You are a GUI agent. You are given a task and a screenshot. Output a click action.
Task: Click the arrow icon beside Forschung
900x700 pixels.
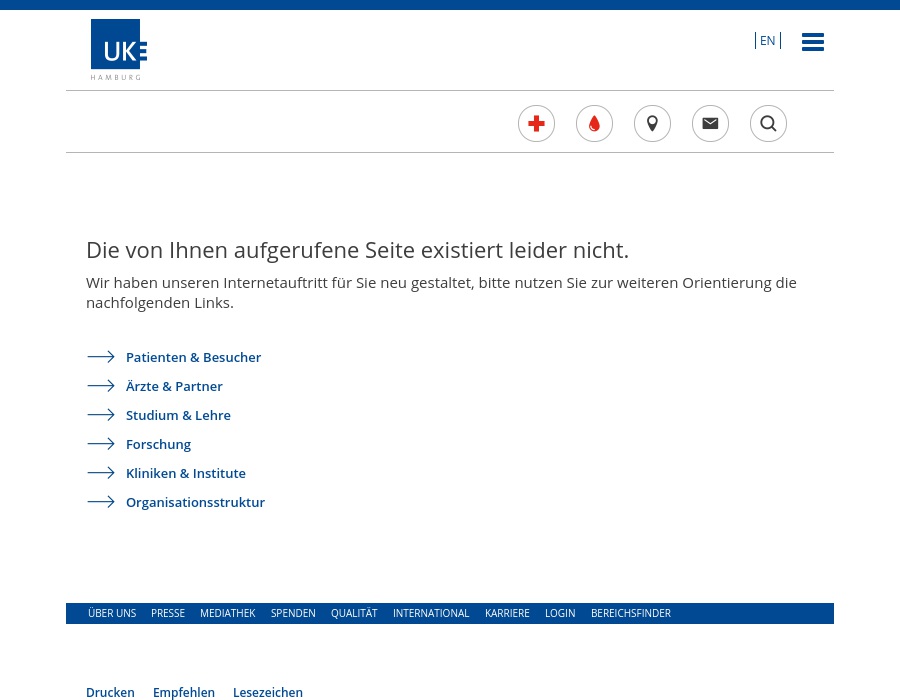101,443
